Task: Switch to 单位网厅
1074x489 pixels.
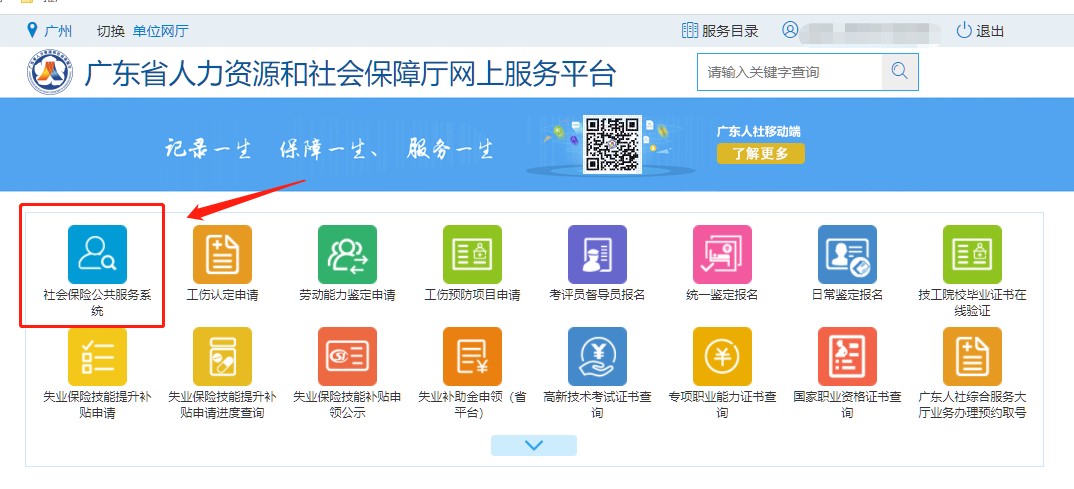Action: [x=160, y=31]
